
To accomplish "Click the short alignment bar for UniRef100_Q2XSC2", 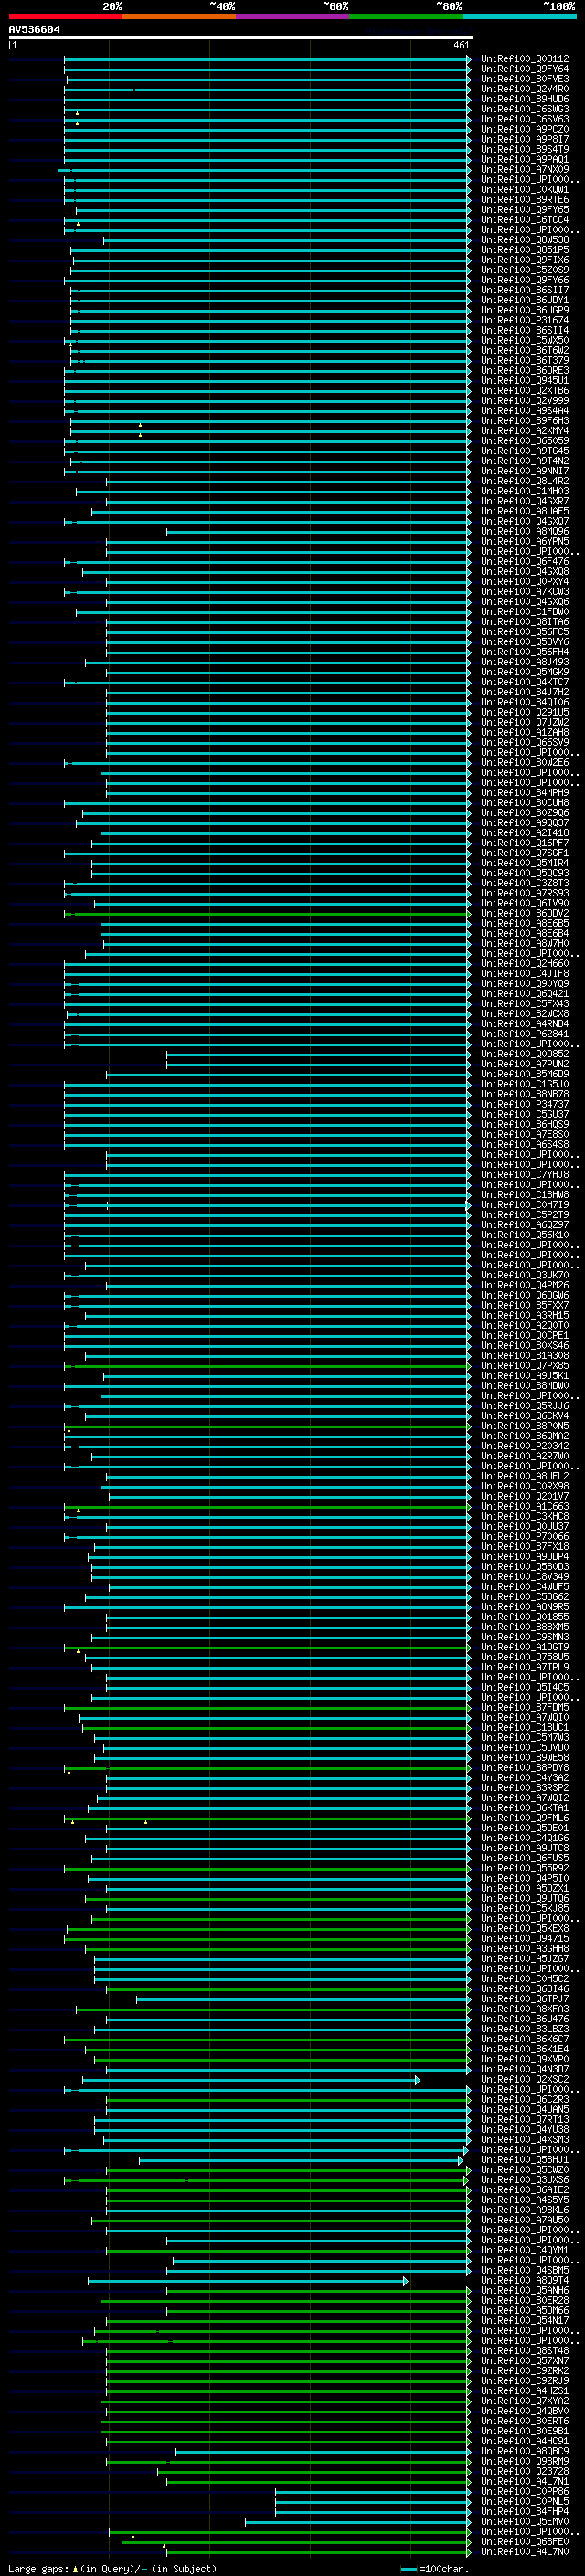I will click(x=250, y=2079).
